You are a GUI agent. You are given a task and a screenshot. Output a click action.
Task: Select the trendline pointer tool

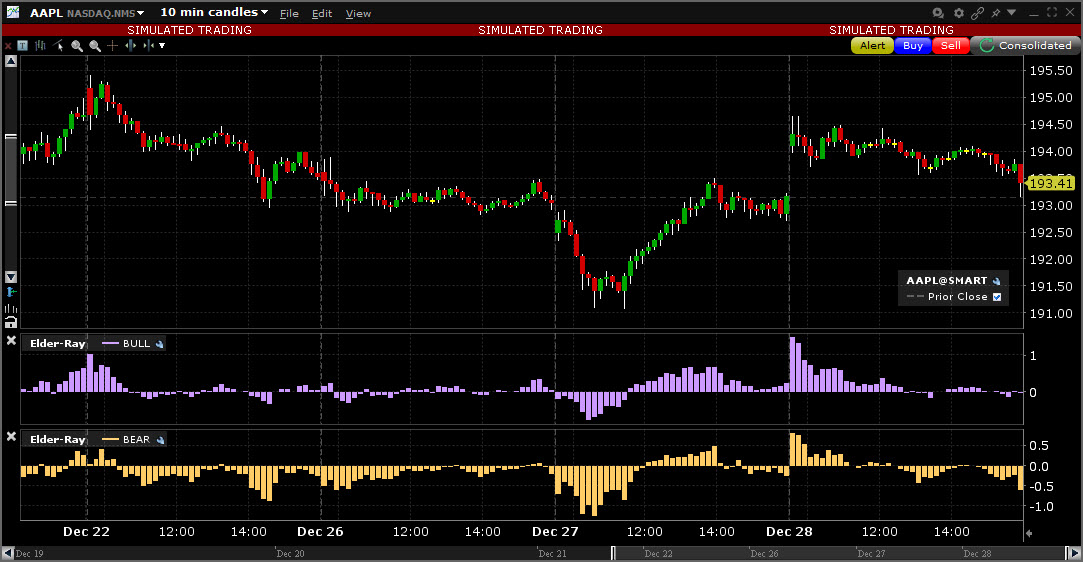(59, 46)
